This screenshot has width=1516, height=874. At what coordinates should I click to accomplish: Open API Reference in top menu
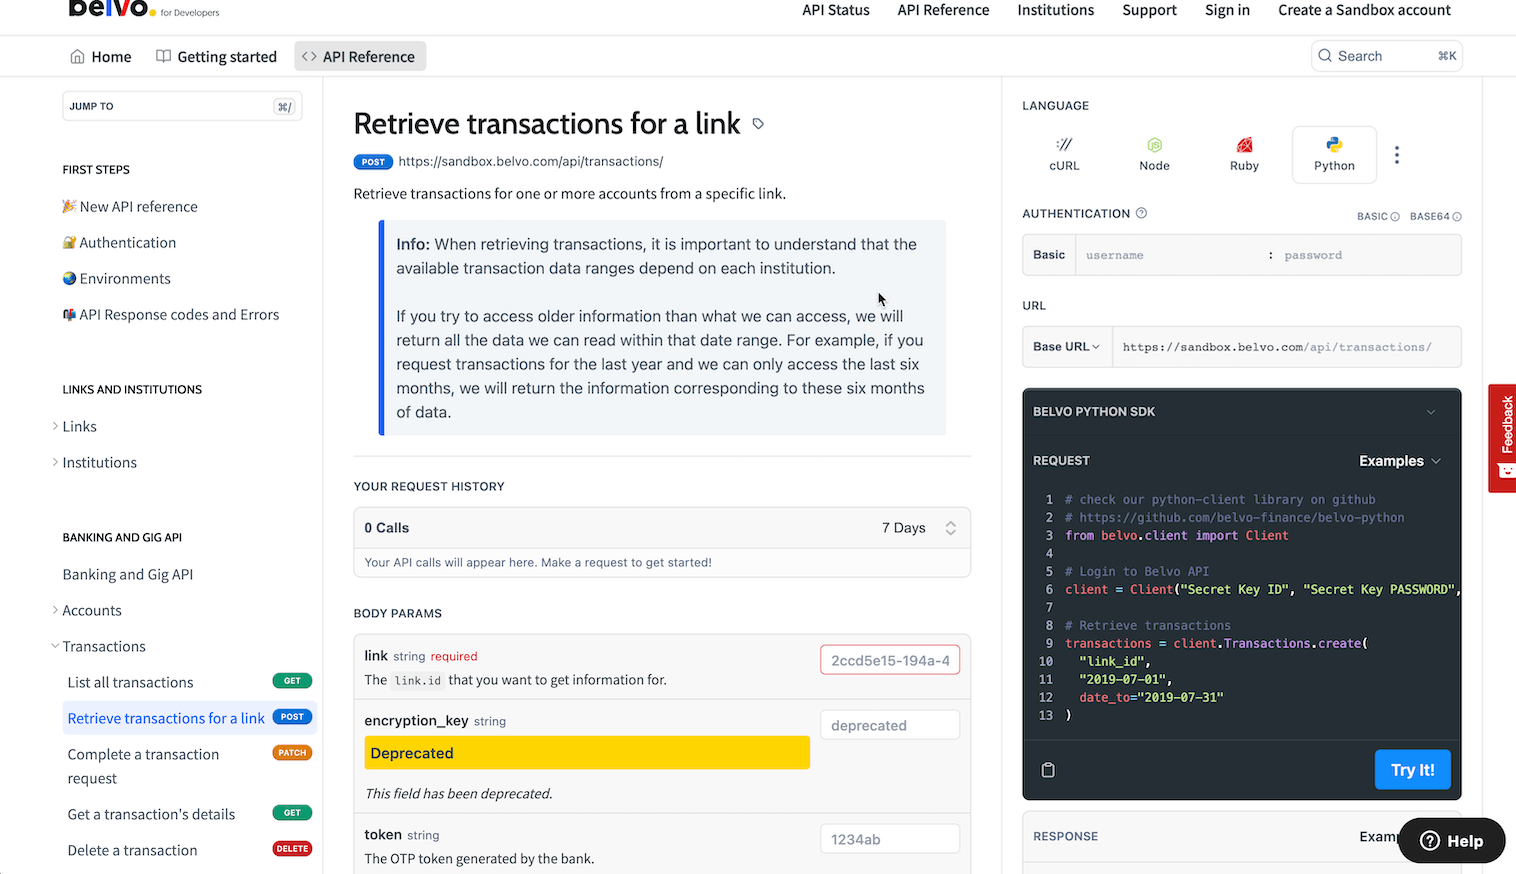coord(943,10)
